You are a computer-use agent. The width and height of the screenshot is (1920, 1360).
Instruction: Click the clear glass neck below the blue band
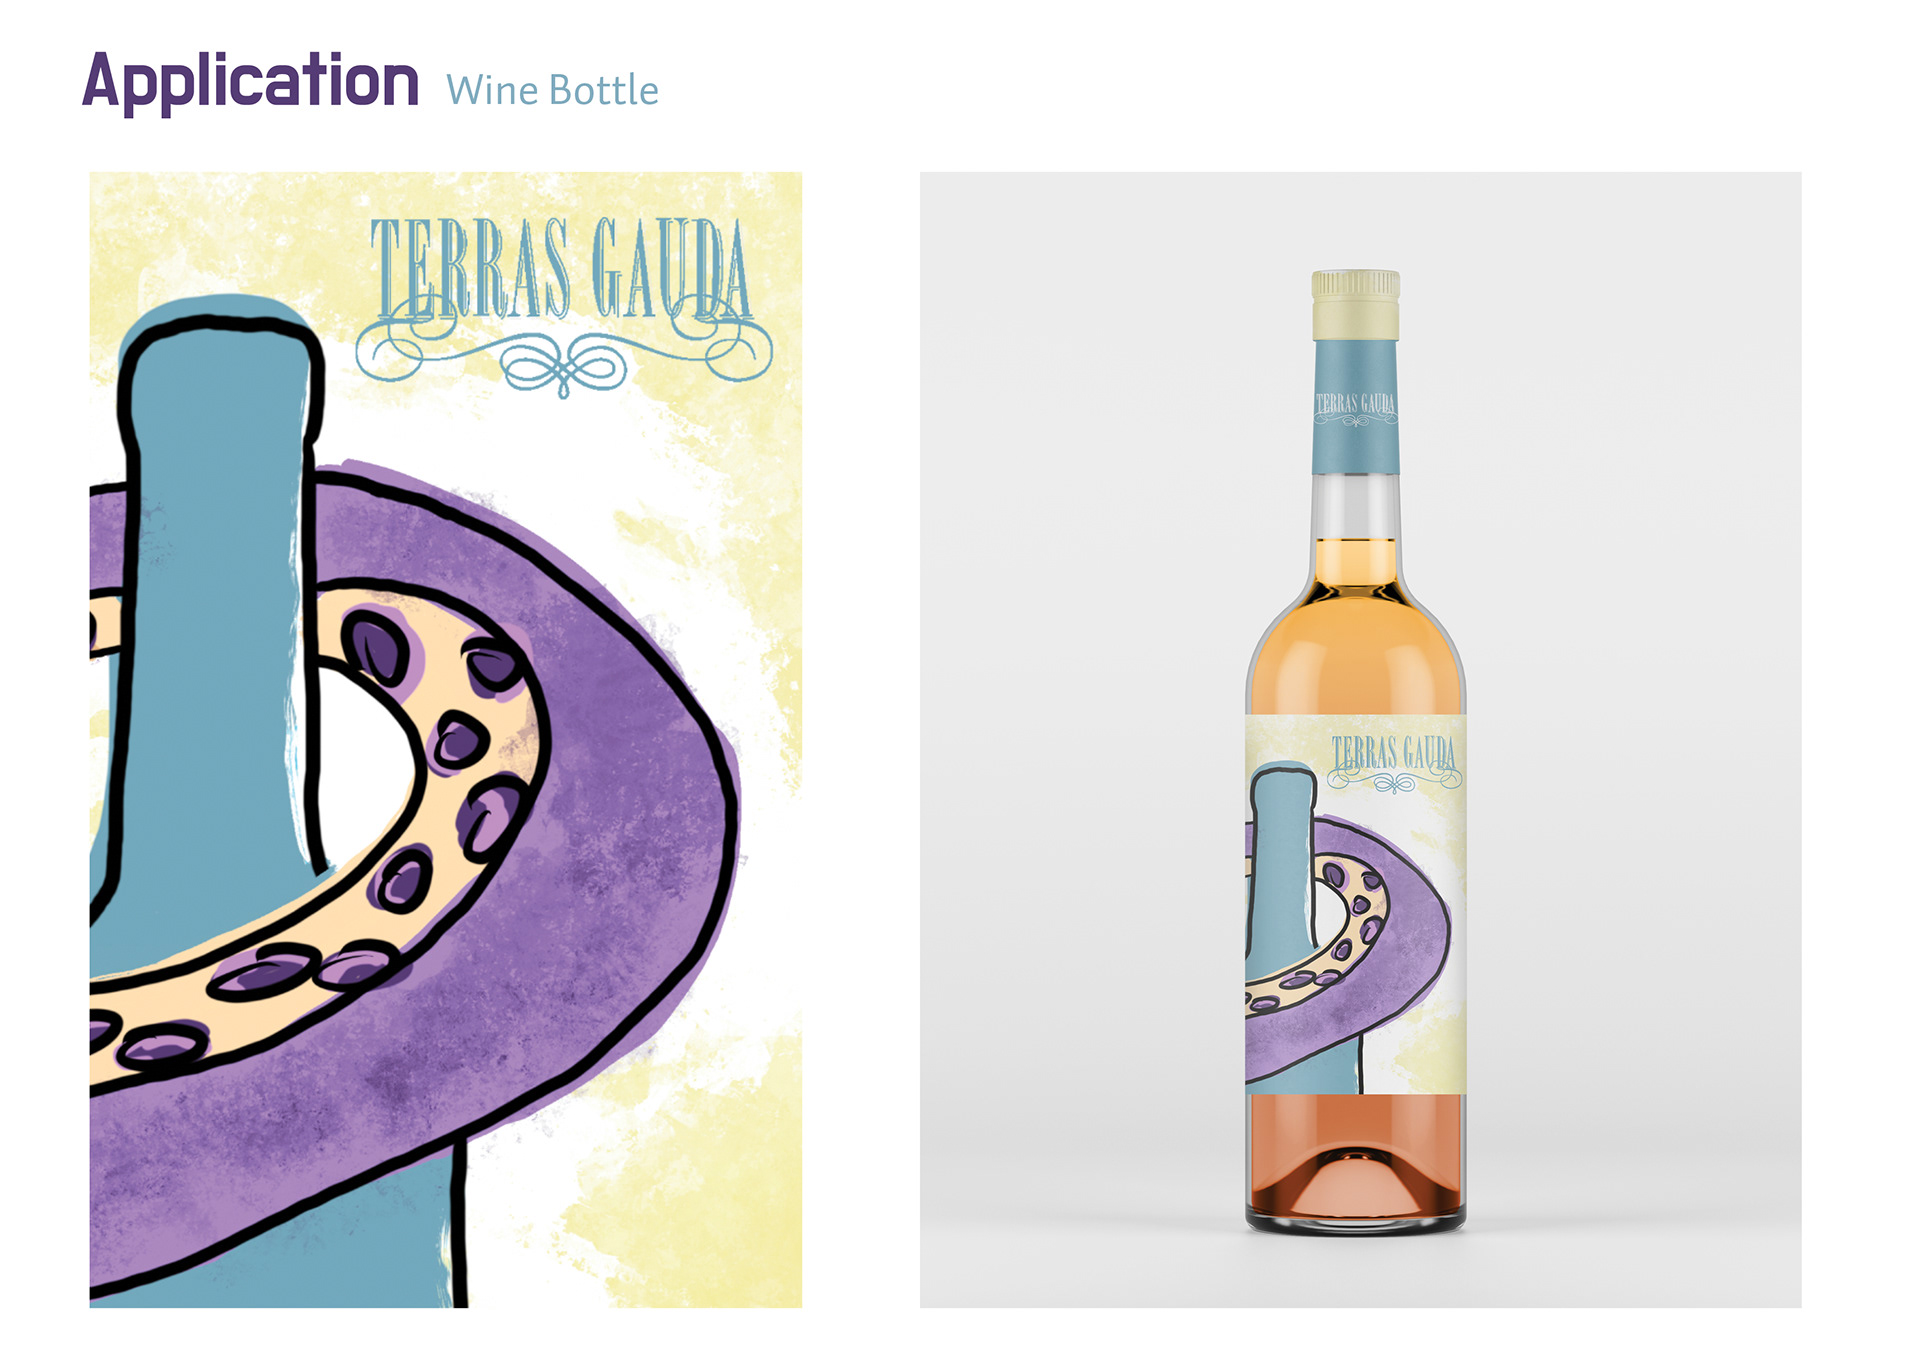(x=1355, y=506)
